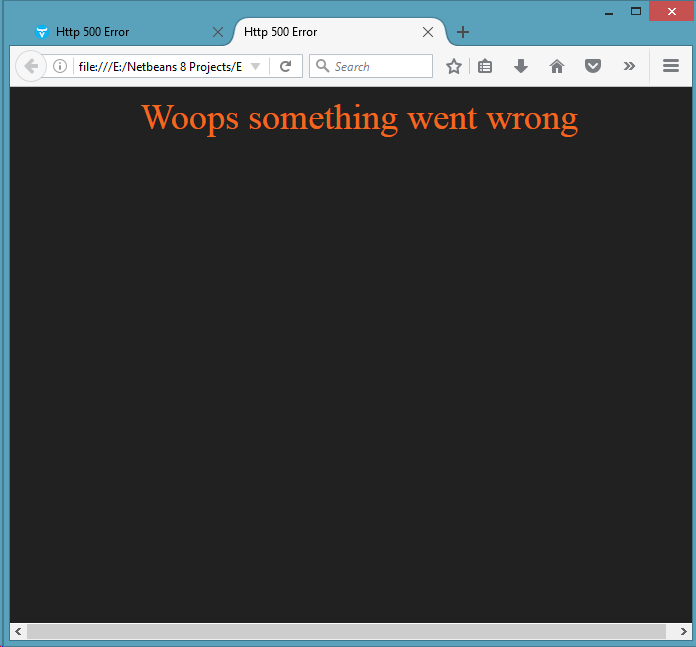The height and width of the screenshot is (647, 696).
Task: Close the active Http 500 Error tab
Action: point(428,32)
